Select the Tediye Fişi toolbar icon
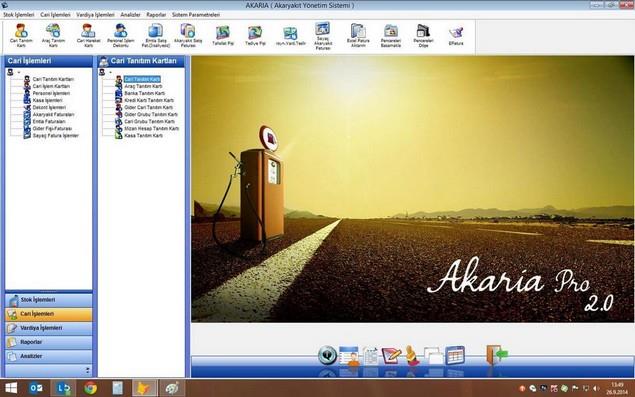The image size is (635, 397). (x=255, y=35)
